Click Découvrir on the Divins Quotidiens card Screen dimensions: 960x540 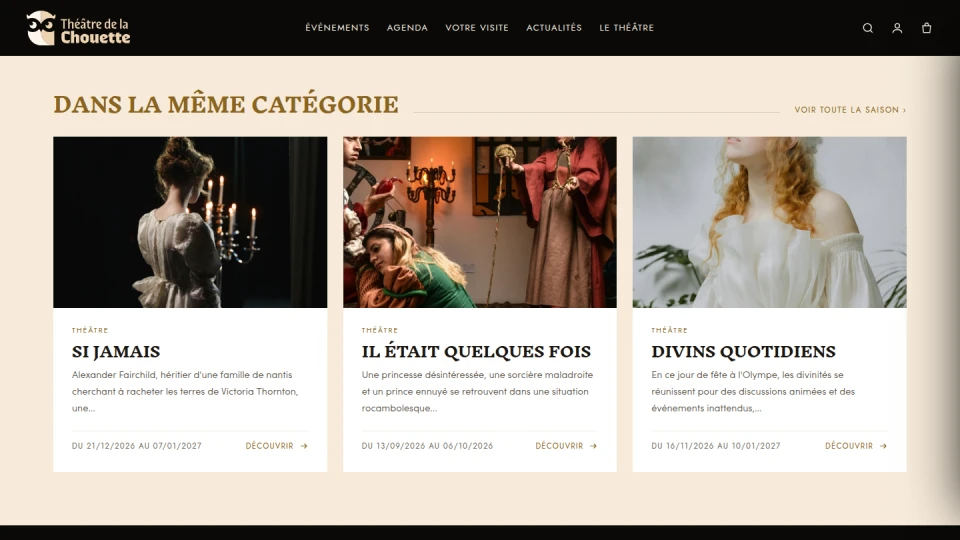pos(849,446)
